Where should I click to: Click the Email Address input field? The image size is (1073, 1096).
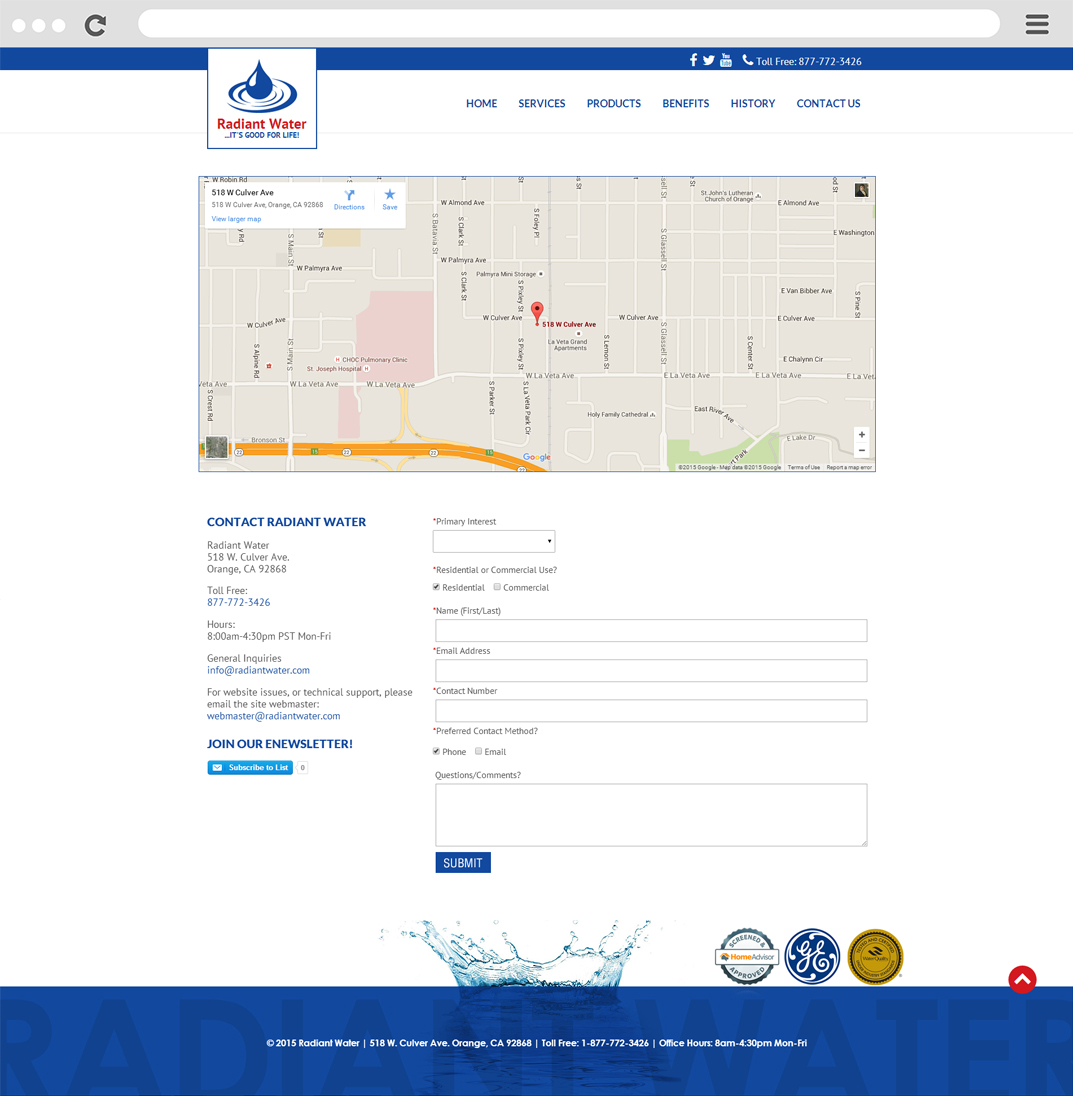pyautogui.click(x=651, y=671)
